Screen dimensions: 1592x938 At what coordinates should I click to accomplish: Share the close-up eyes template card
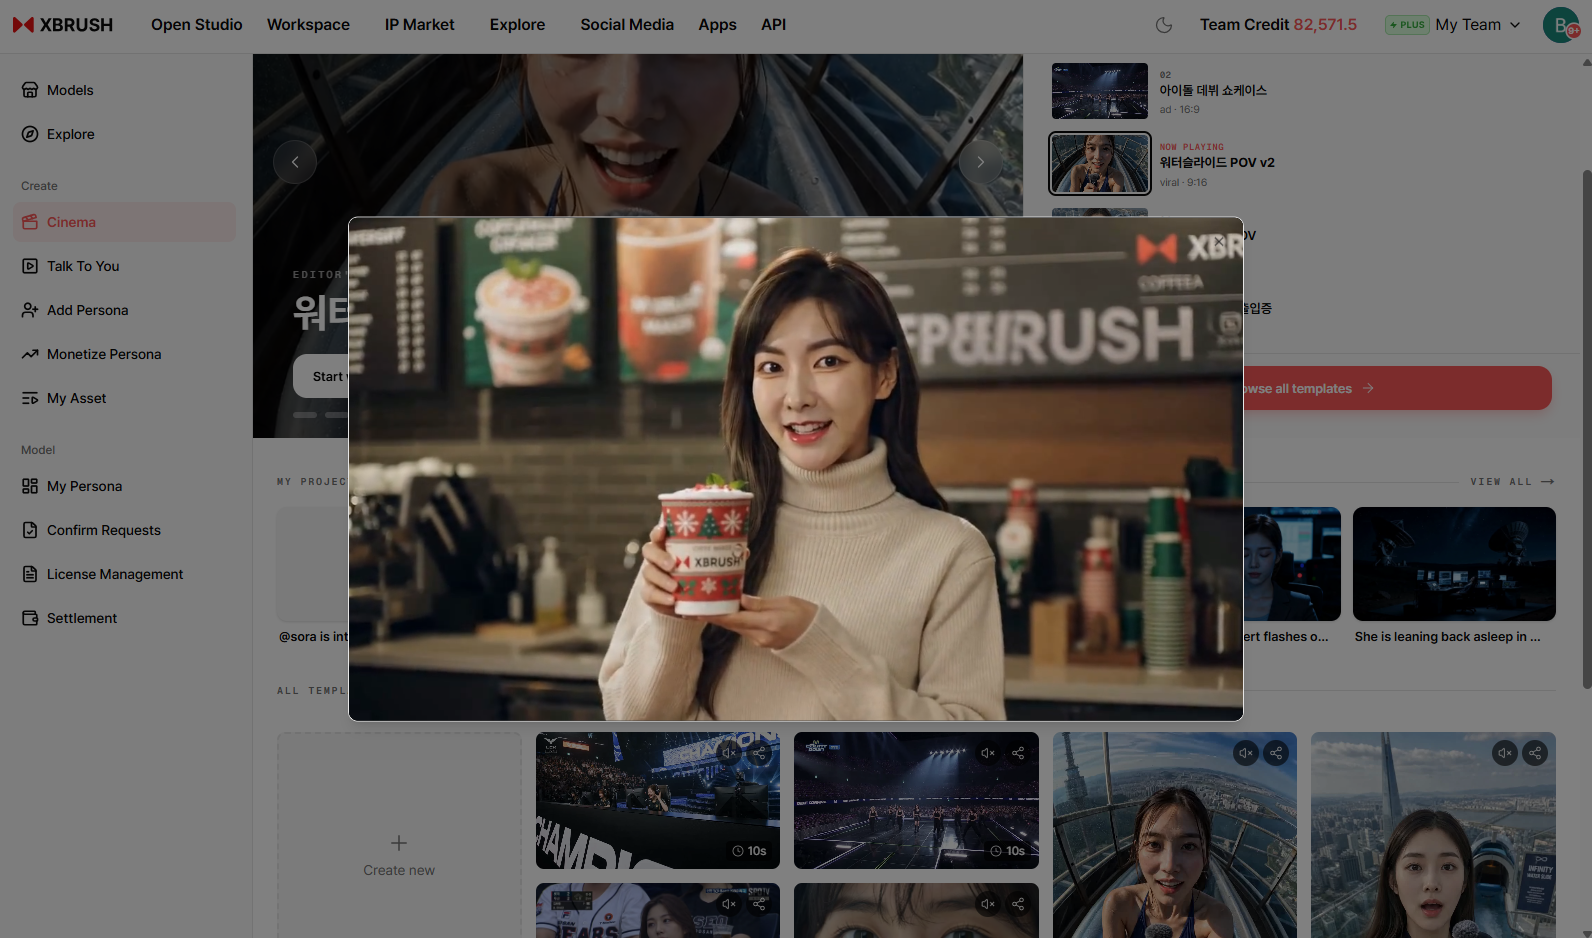[x=1018, y=904]
